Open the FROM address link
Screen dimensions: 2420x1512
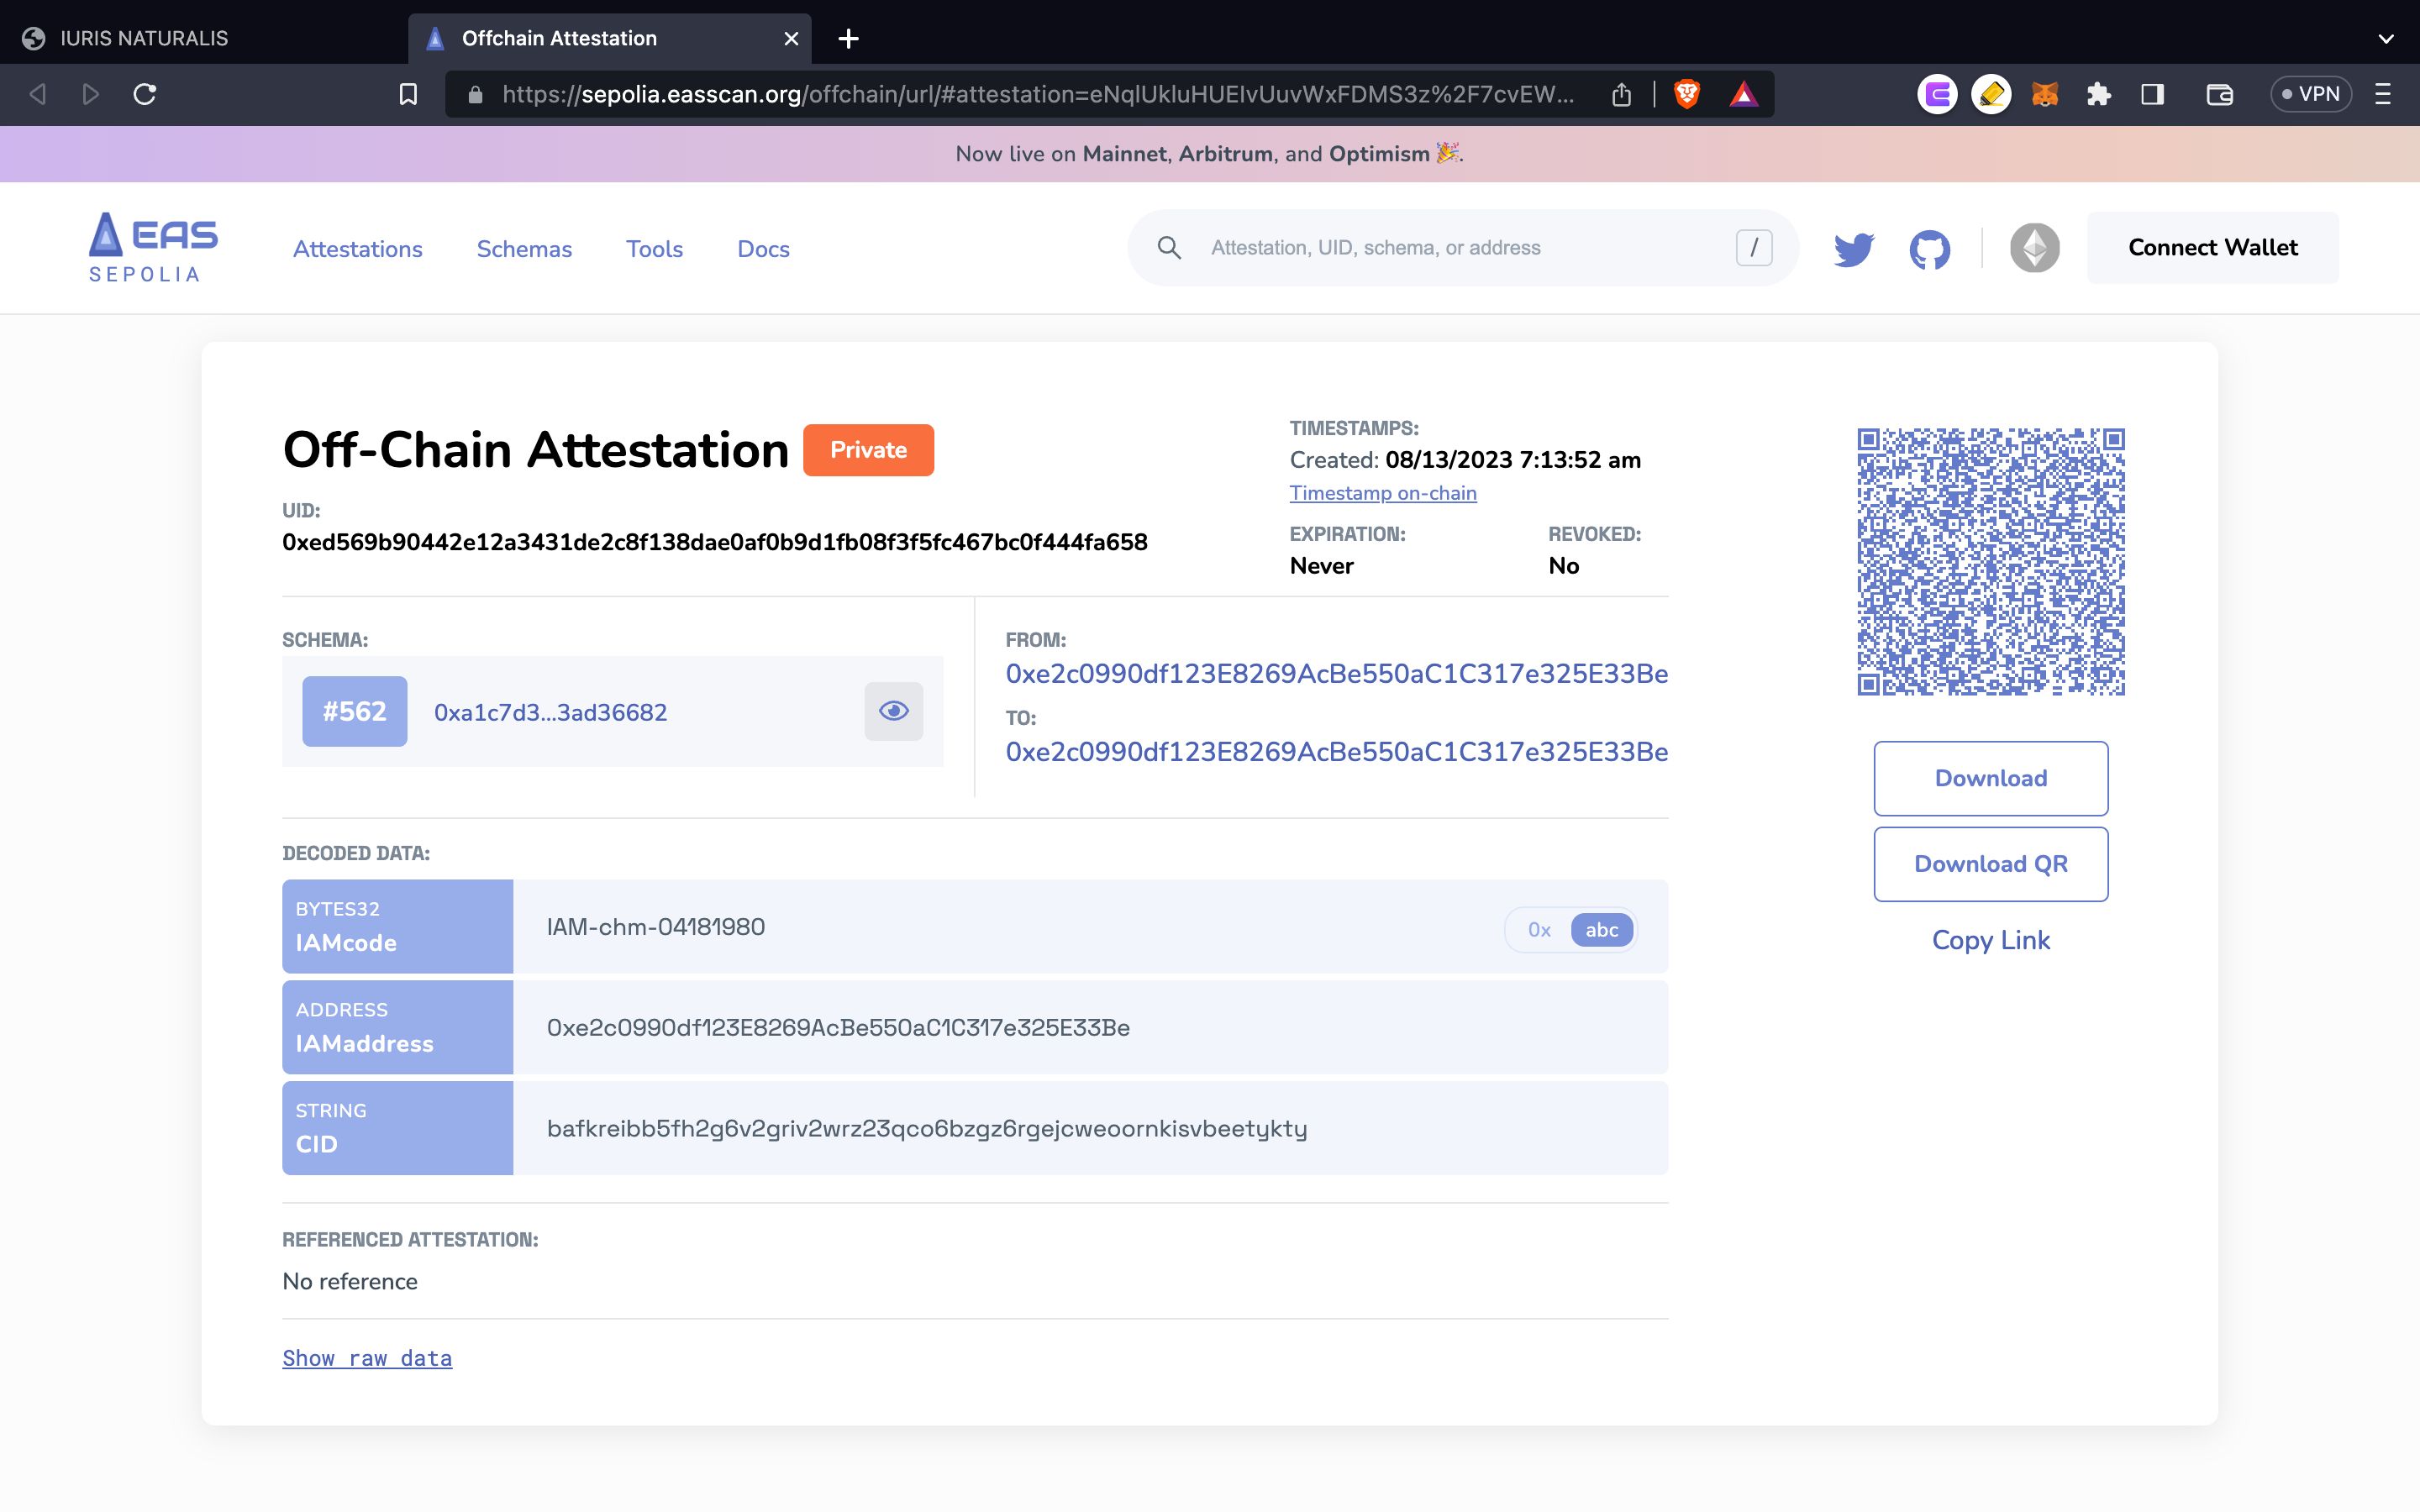(x=1337, y=674)
